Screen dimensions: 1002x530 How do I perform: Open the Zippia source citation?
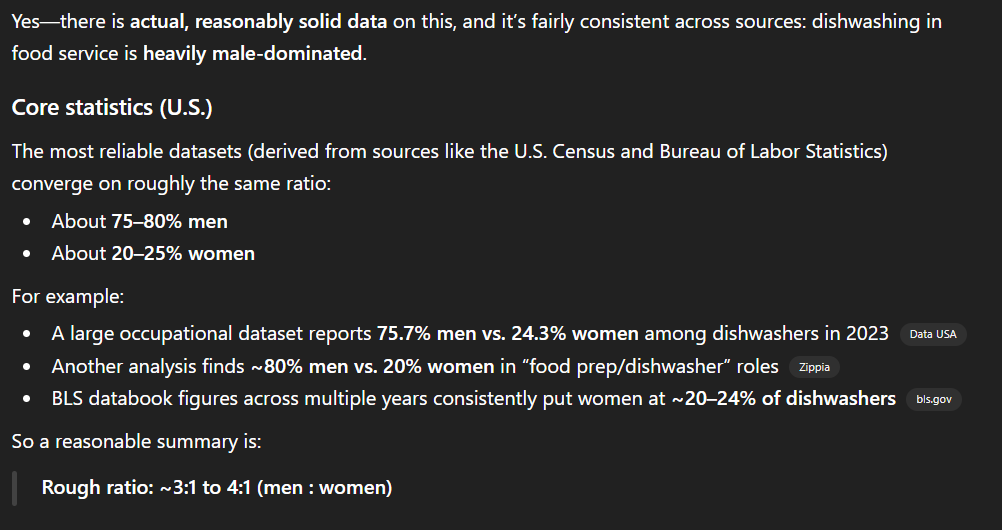(x=814, y=367)
